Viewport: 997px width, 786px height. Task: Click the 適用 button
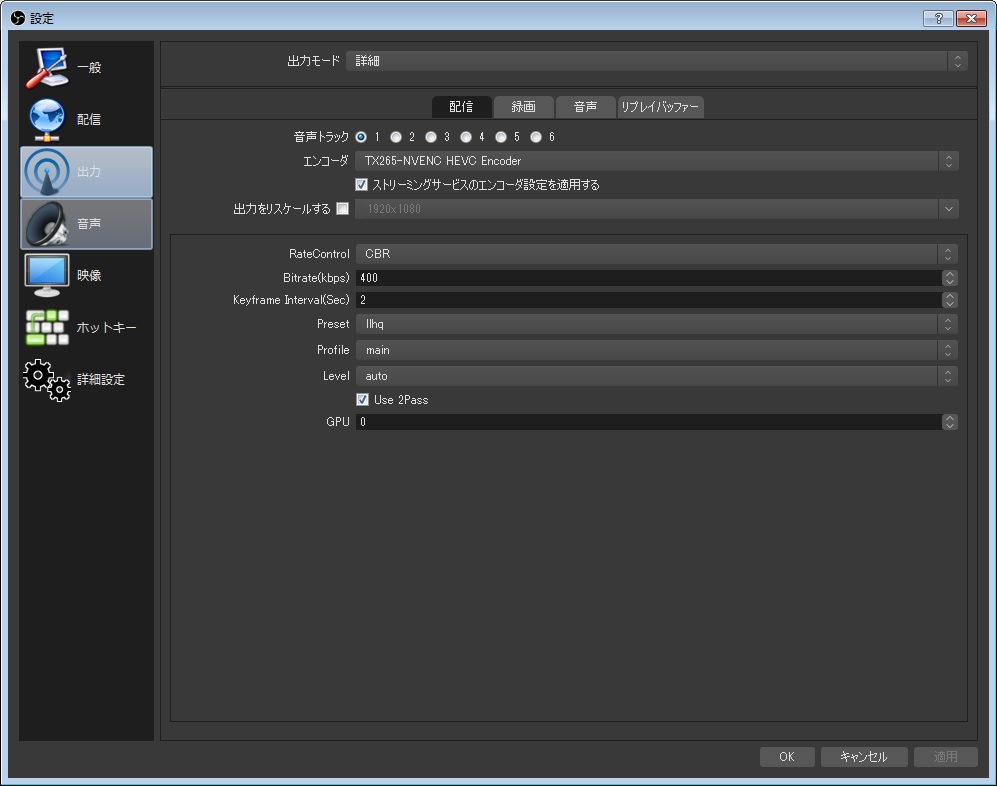click(x=945, y=757)
